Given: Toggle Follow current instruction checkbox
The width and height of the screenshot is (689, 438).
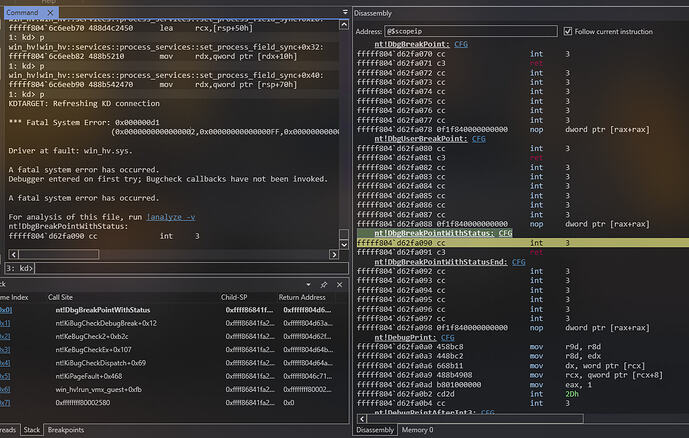Looking at the screenshot, I should click(x=568, y=31).
